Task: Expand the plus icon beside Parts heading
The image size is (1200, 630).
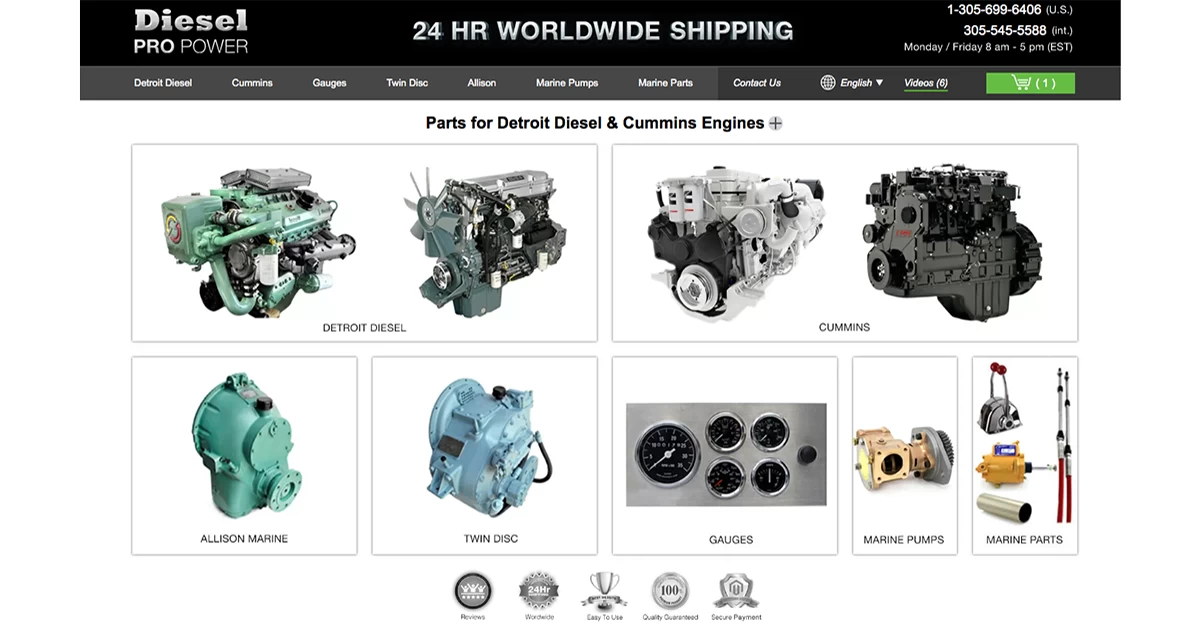Action: pyautogui.click(x=775, y=123)
